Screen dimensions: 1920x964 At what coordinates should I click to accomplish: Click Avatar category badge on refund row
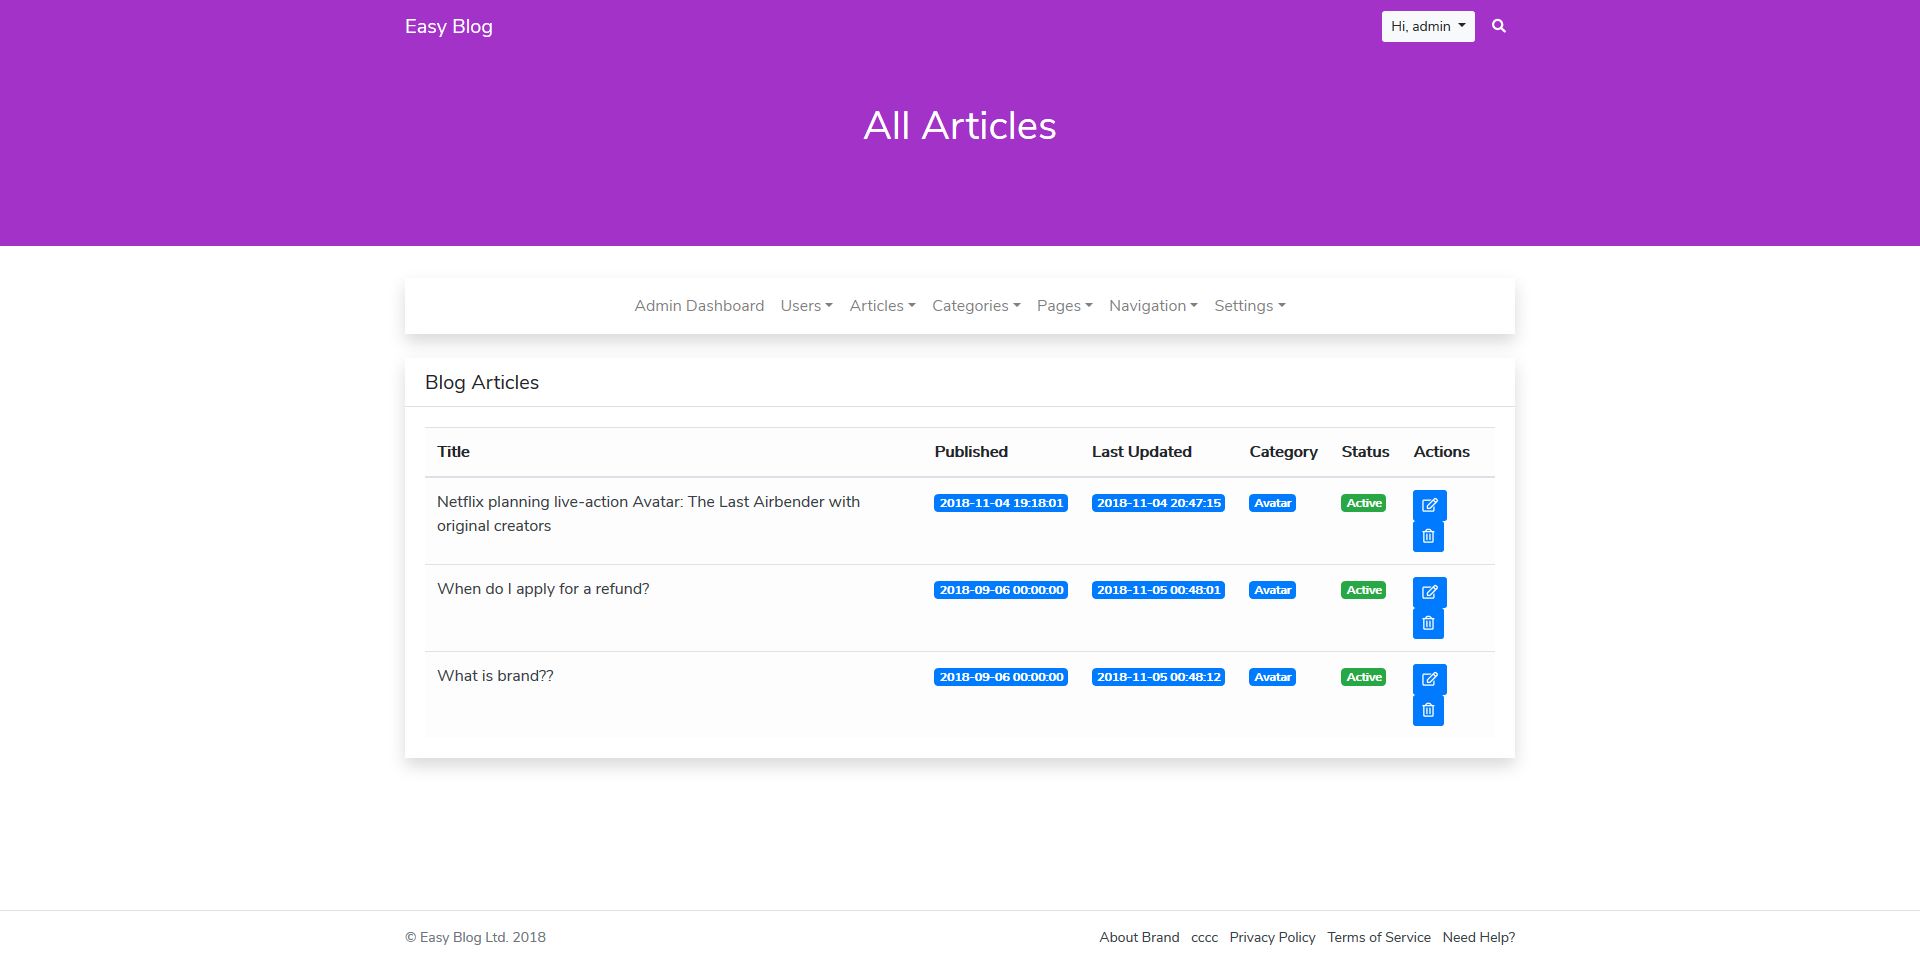pos(1272,590)
